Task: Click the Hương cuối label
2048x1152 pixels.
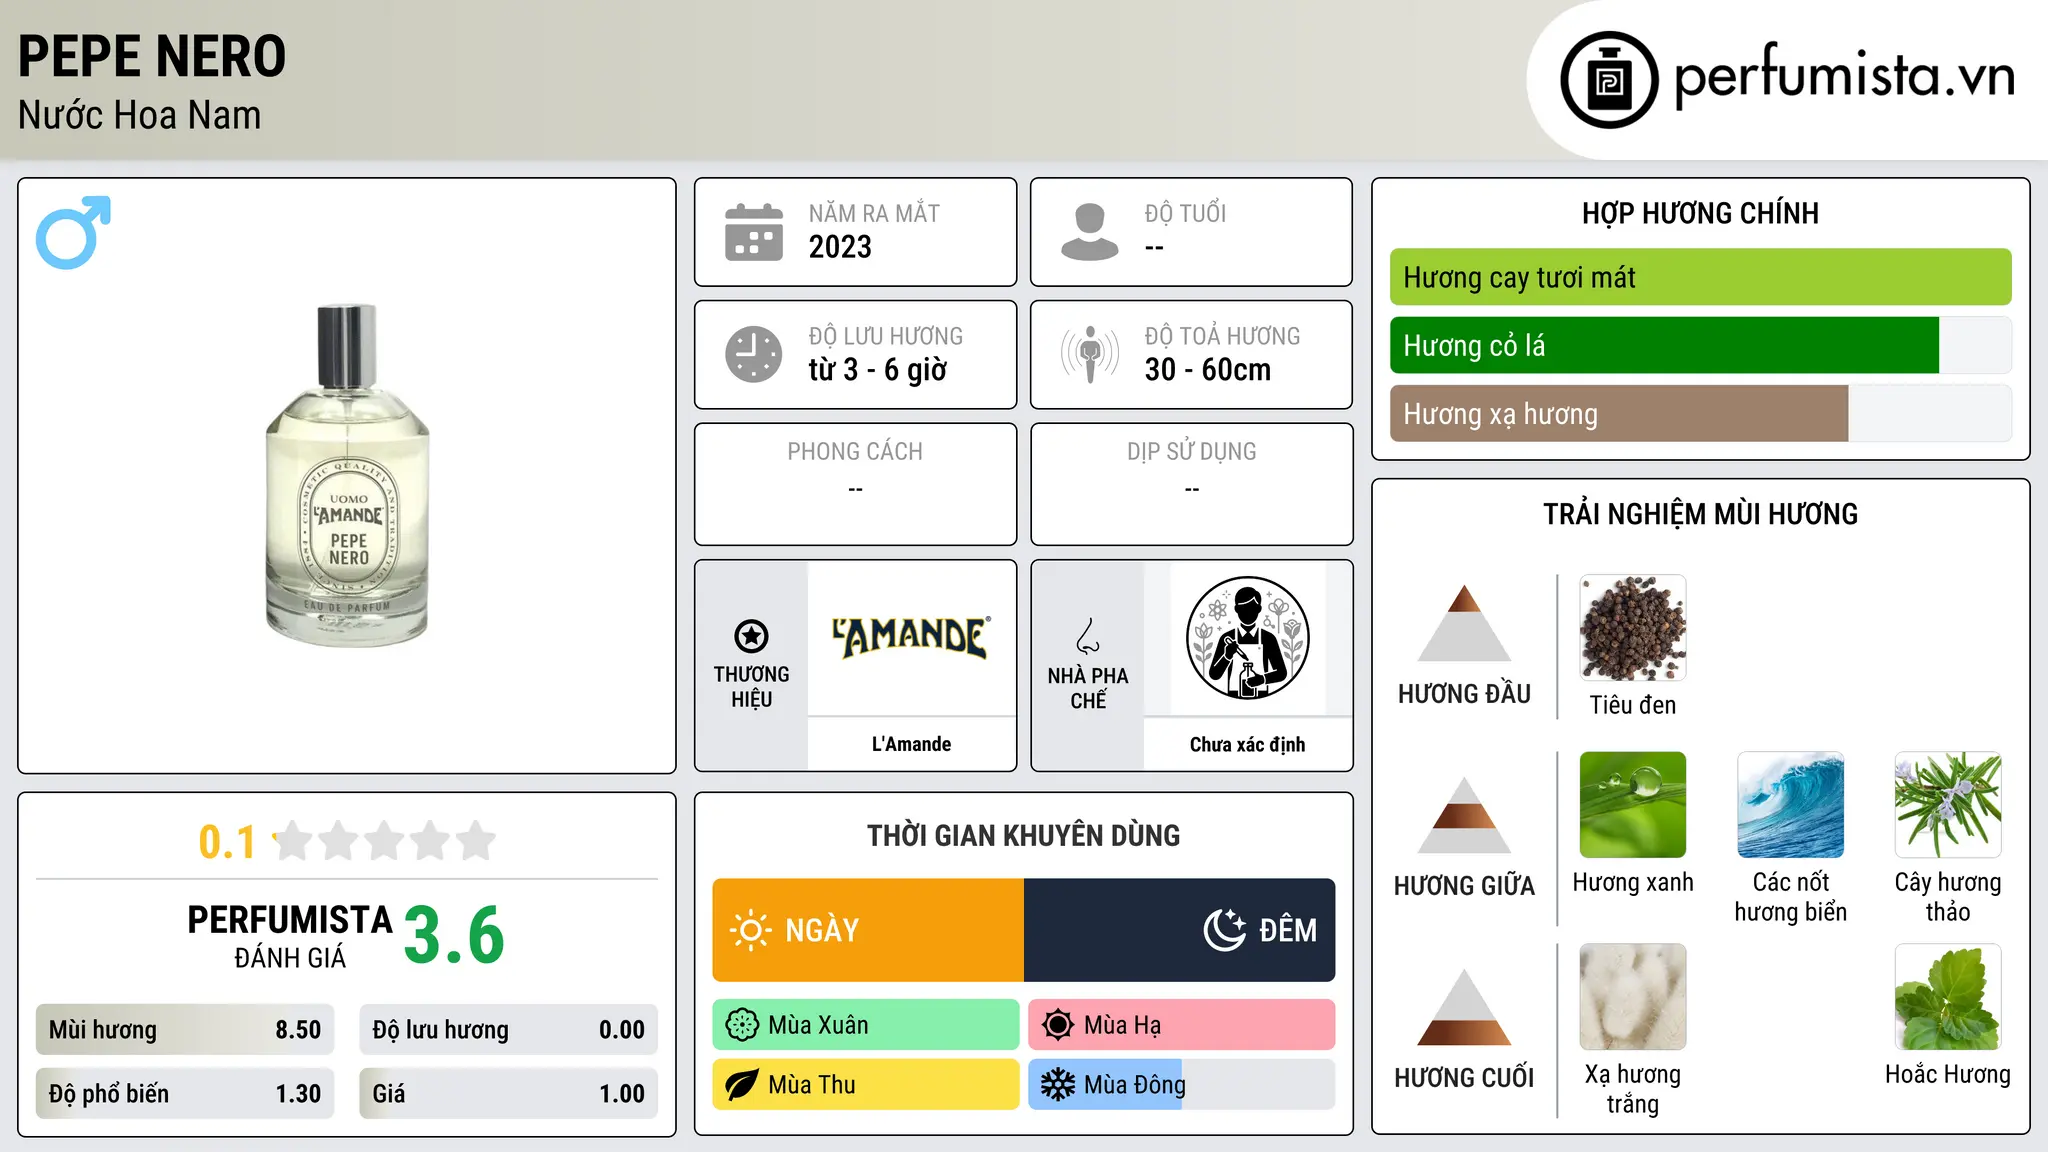Action: click(1464, 1078)
